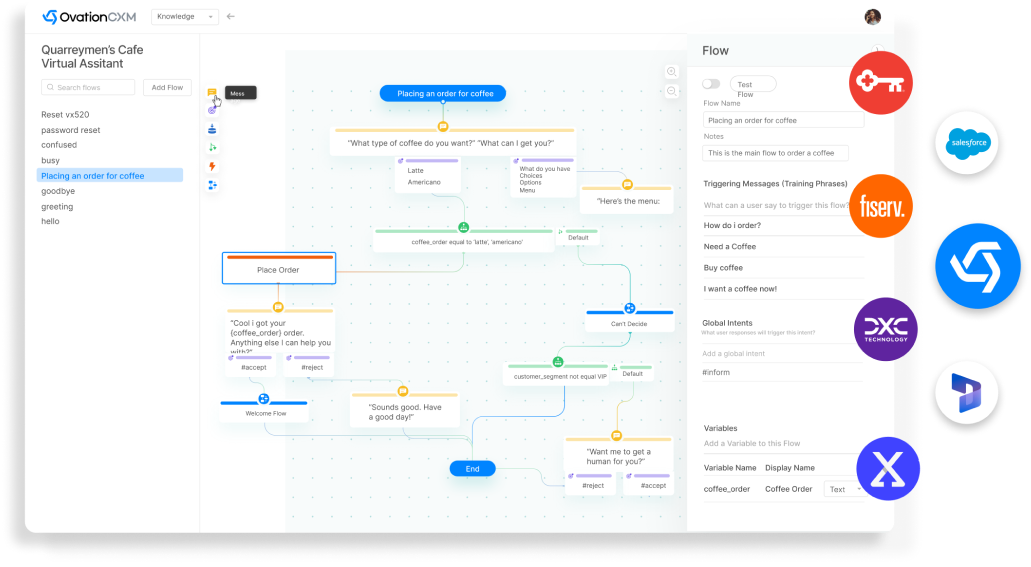This screenshot has width=1031, height=567.
Task: Select the "How do i order?" phrase
Action: point(732,226)
